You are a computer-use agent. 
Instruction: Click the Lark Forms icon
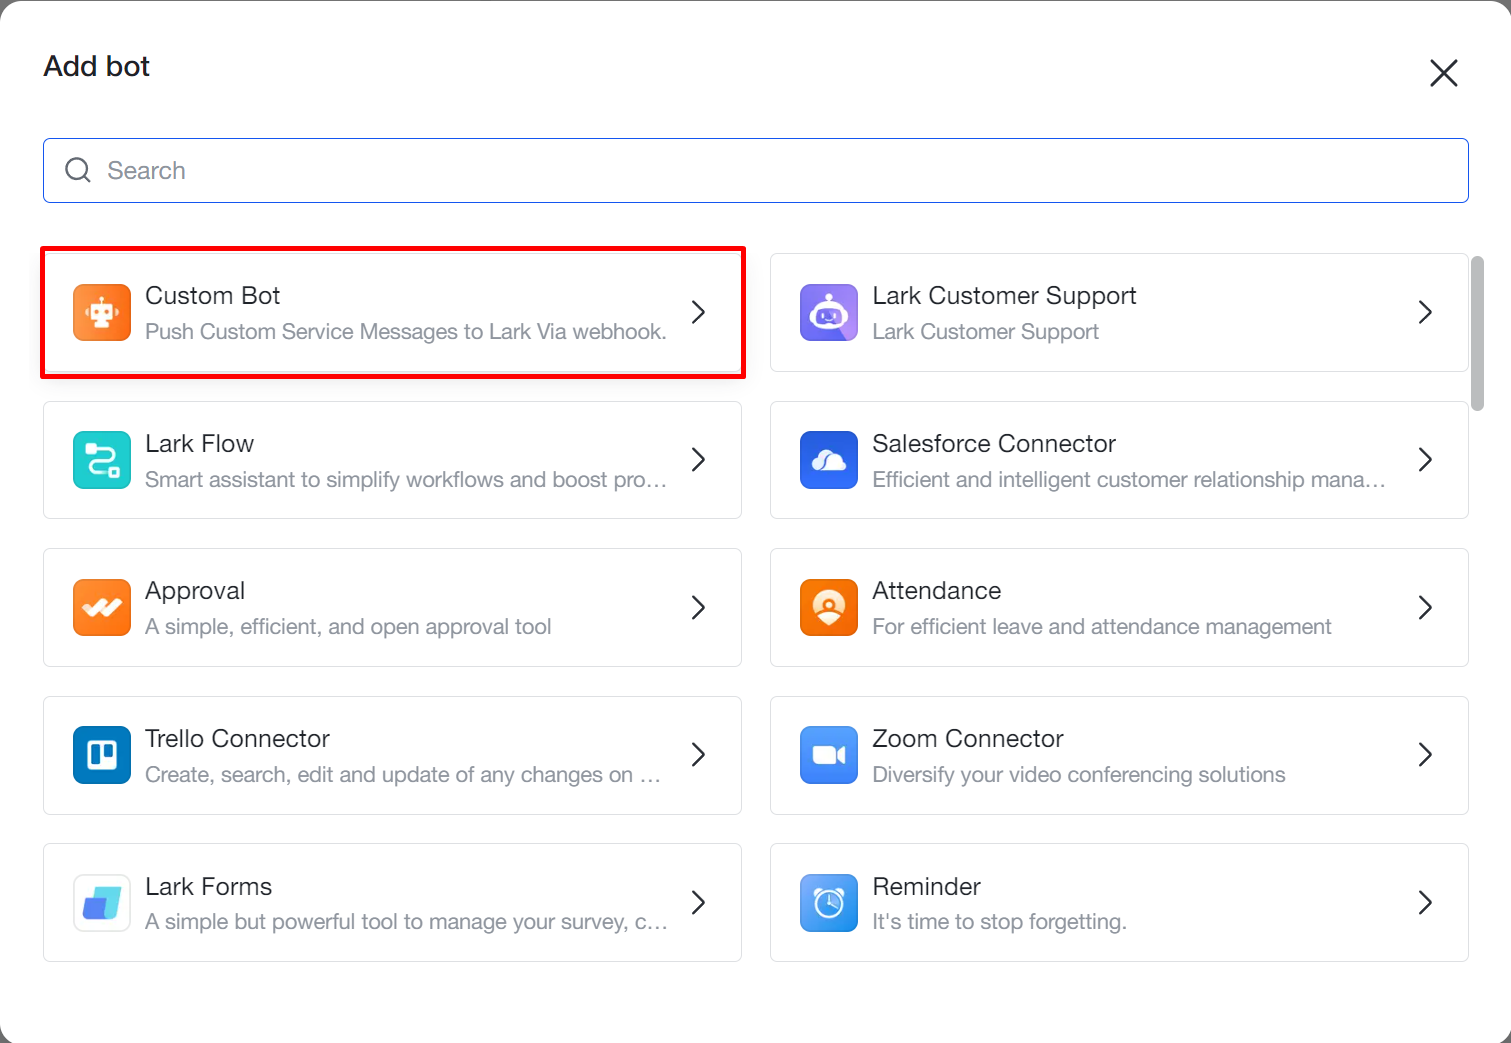pyautogui.click(x=102, y=903)
